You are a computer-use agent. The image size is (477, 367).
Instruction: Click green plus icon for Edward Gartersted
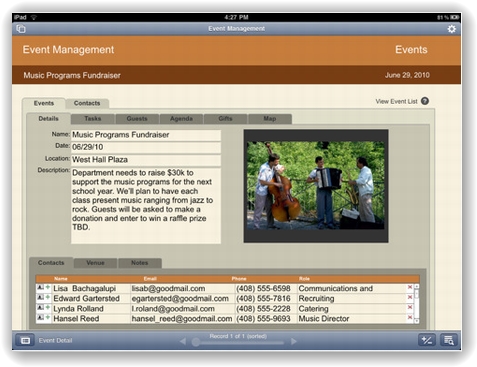tap(48, 297)
